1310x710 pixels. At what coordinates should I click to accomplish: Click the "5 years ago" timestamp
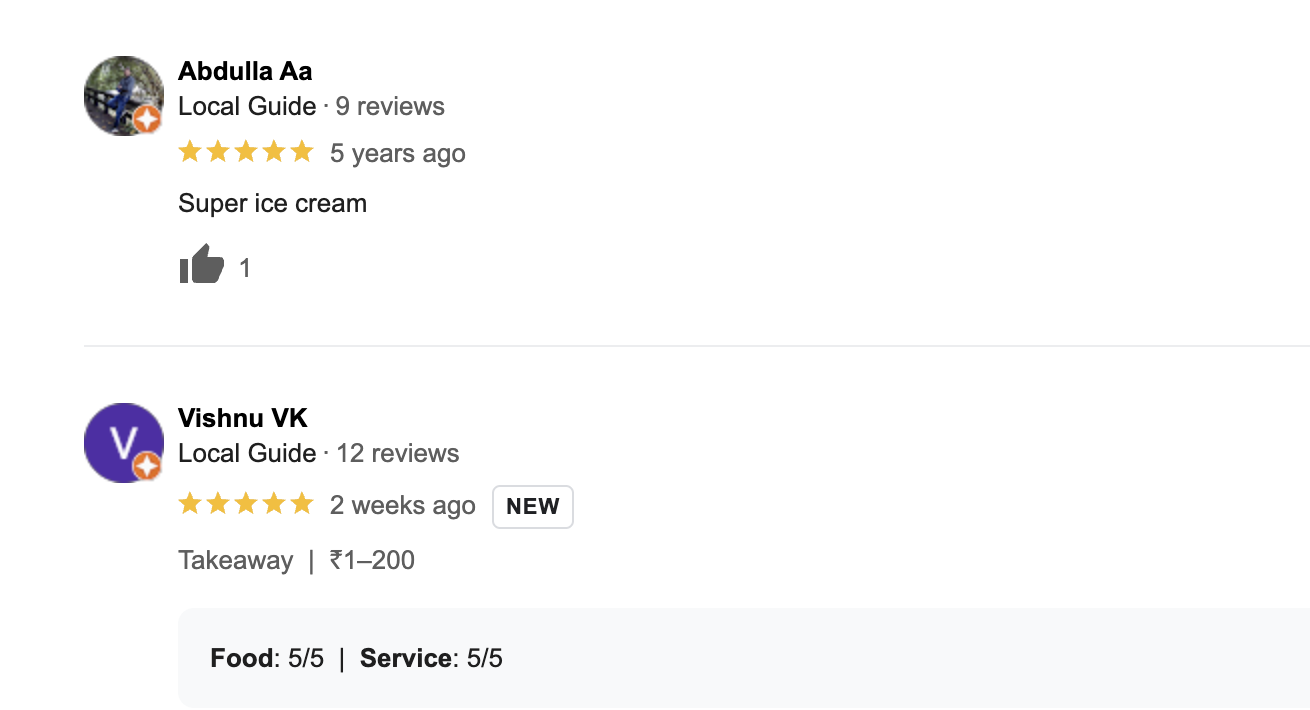398,153
